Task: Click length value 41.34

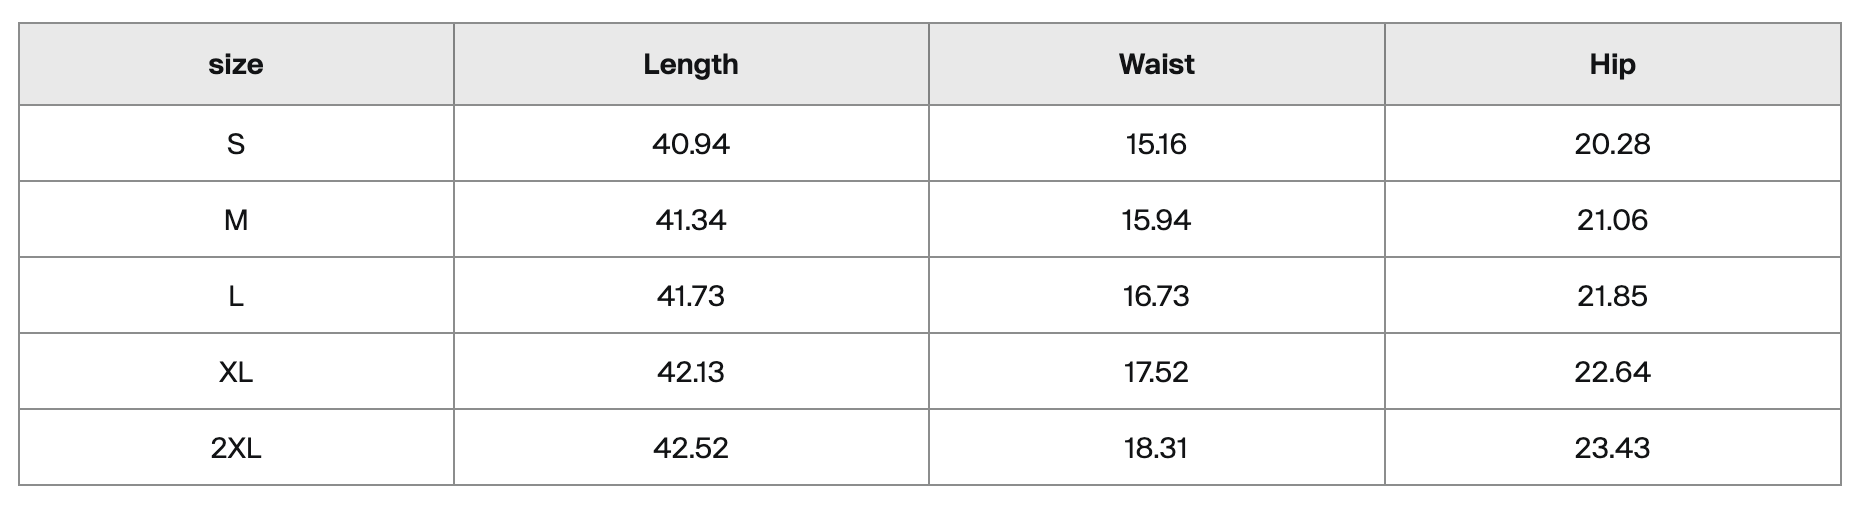Action: (x=691, y=220)
